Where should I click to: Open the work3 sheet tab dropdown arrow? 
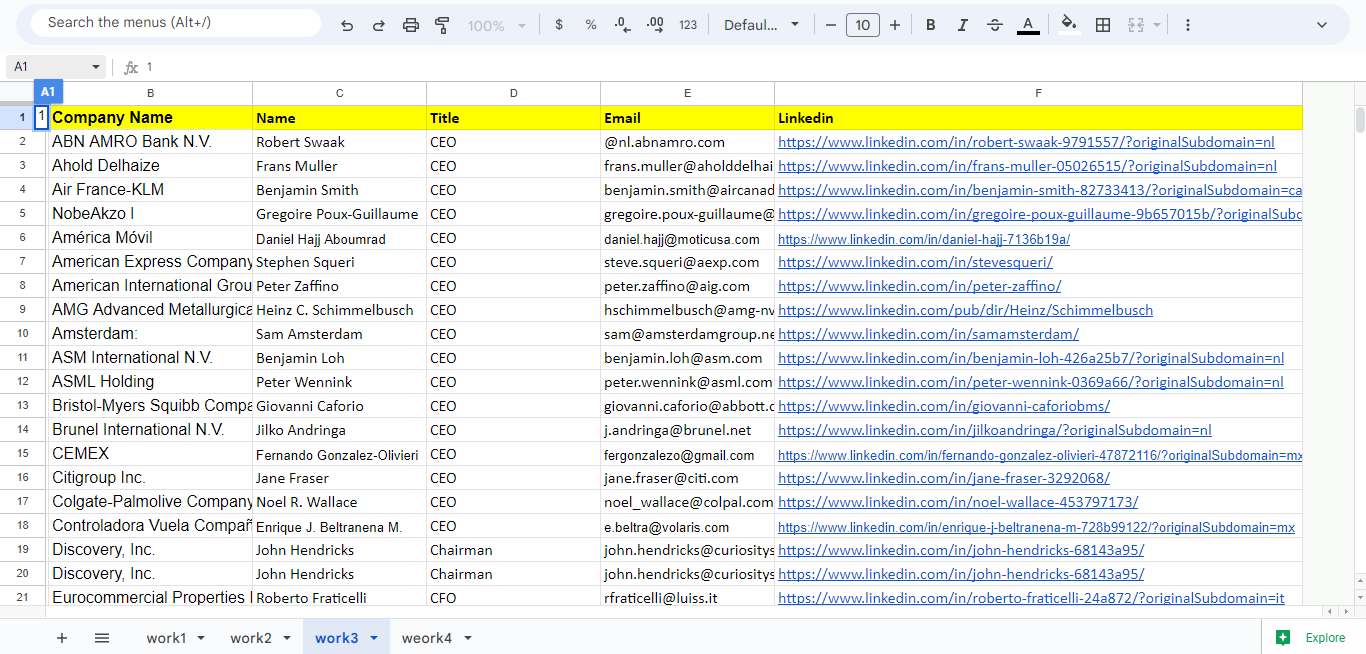tap(374, 638)
